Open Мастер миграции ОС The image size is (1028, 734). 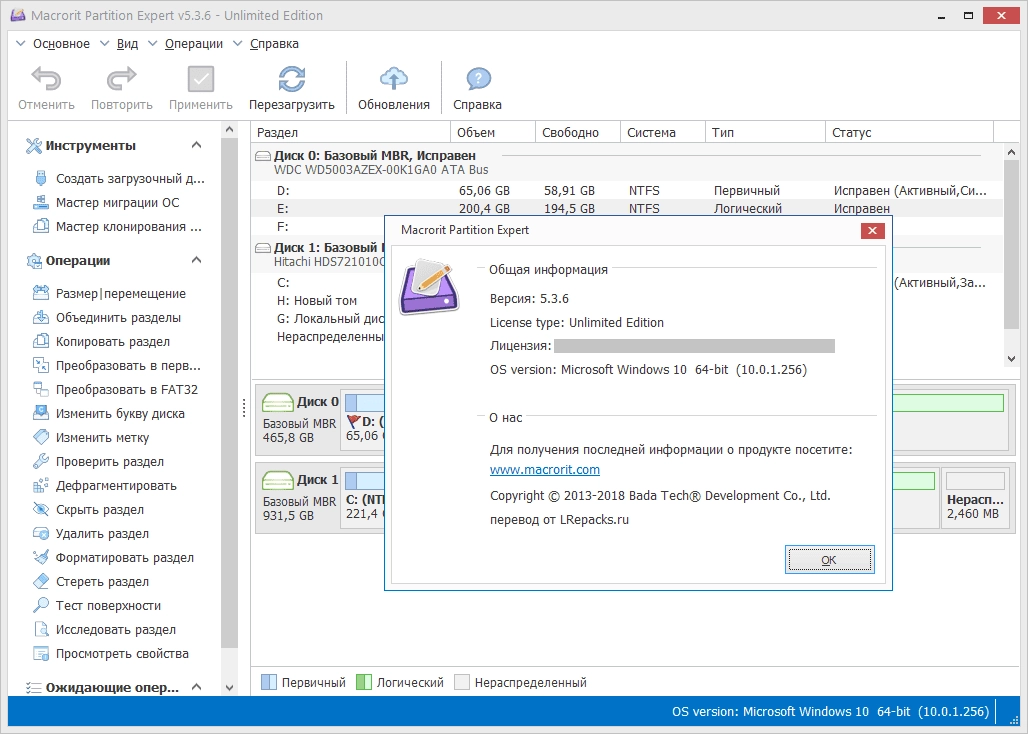click(x=106, y=203)
